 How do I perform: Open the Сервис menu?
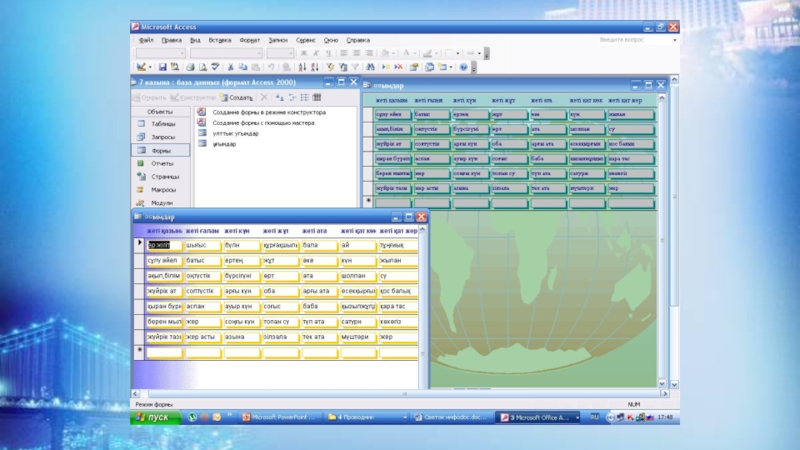(x=306, y=40)
